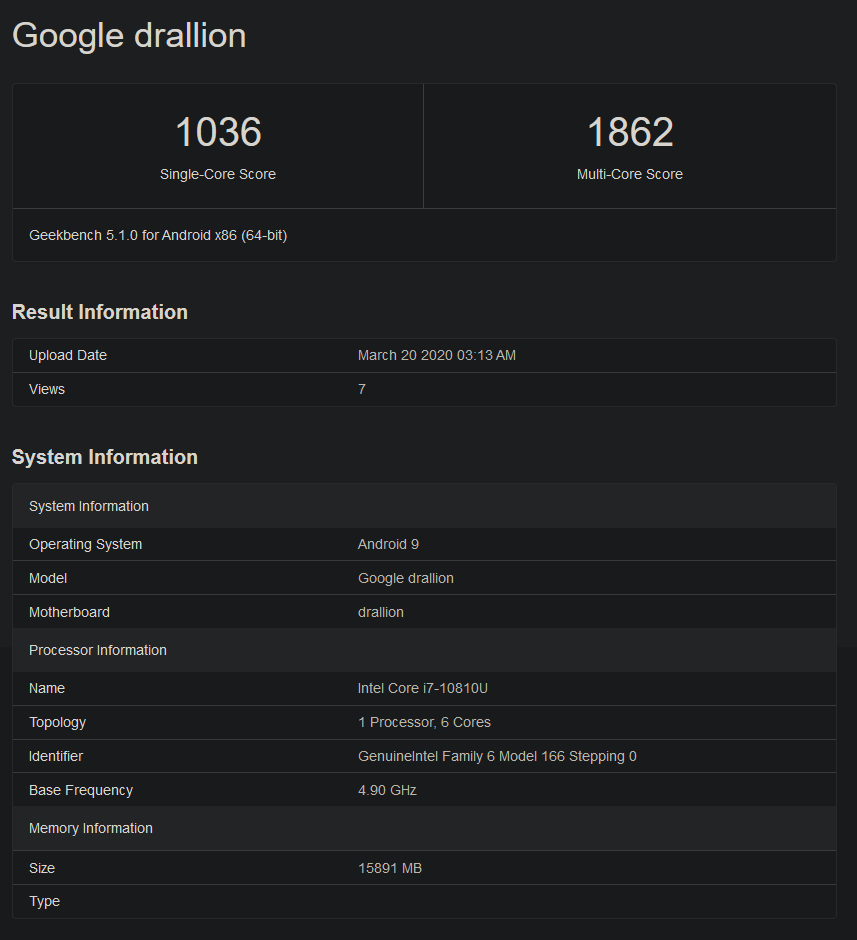Select the date March 20 2020 03:13 AM
The height and width of the screenshot is (940, 857).
[437, 355]
